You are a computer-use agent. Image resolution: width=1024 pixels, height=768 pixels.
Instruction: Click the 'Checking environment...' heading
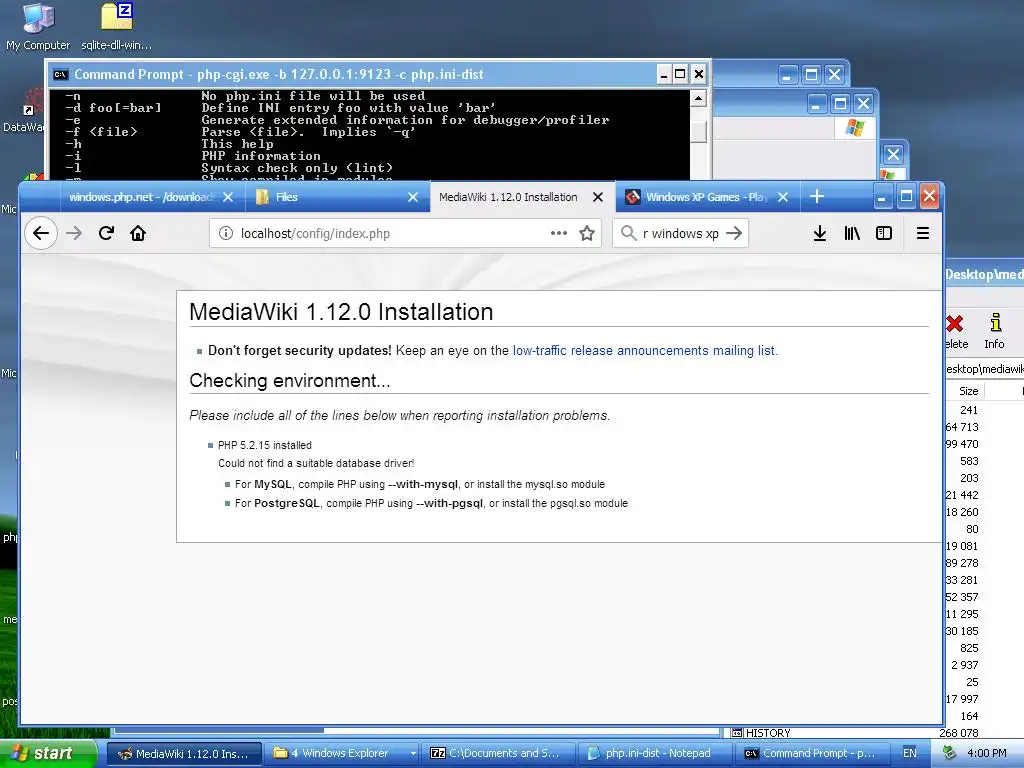tap(290, 381)
